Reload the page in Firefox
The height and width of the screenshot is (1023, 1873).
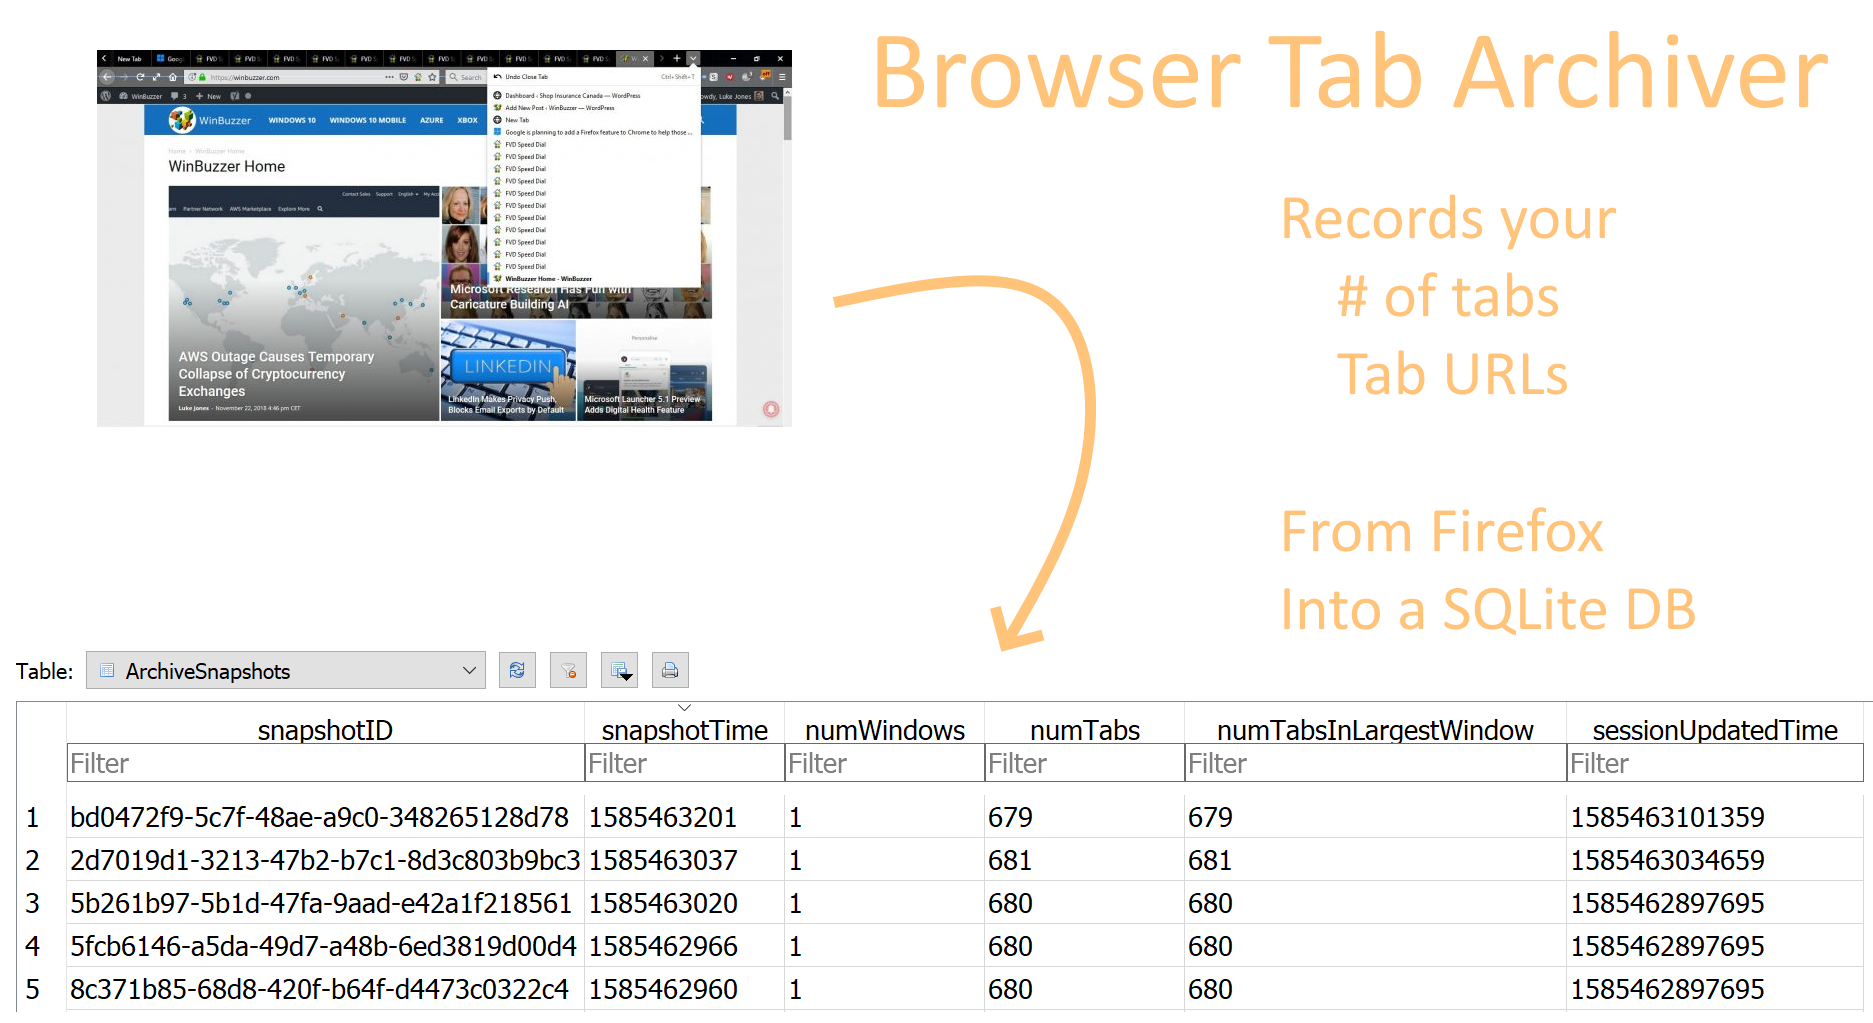[x=140, y=77]
